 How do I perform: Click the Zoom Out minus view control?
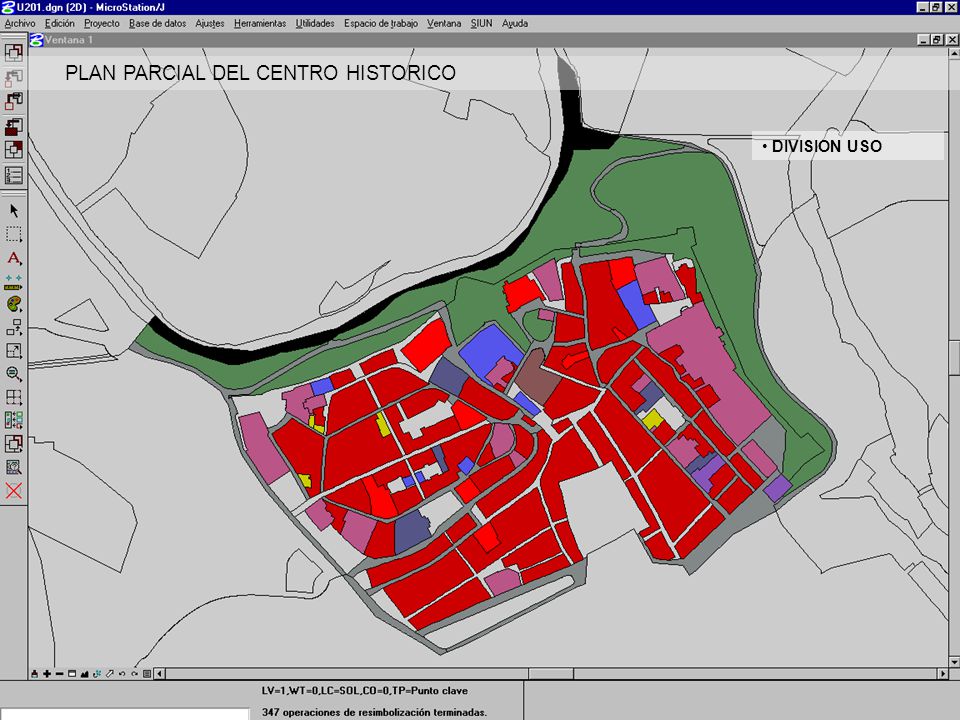pyautogui.click(x=59, y=674)
